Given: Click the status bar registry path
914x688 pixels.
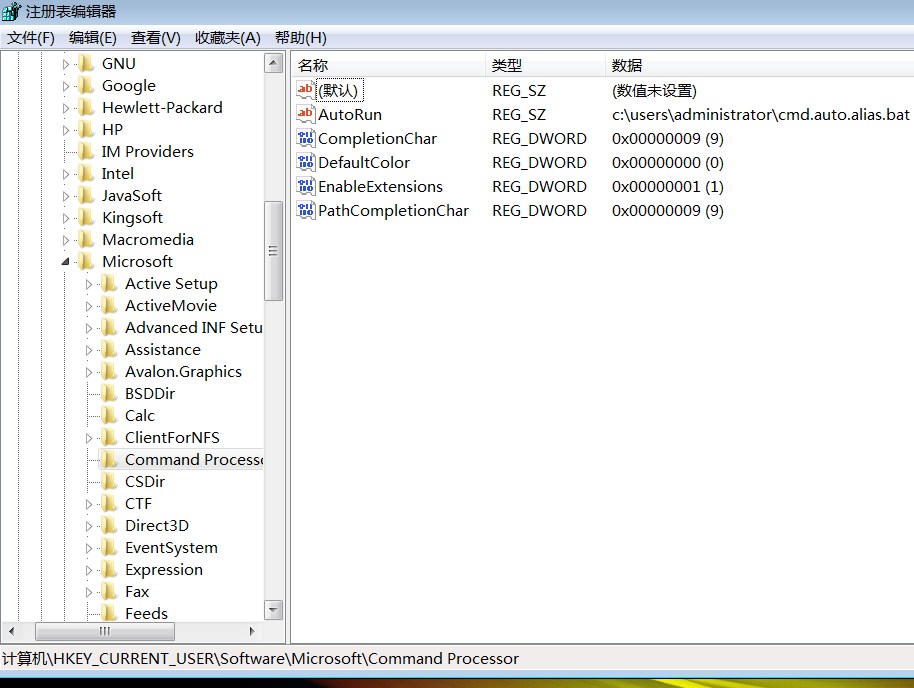Looking at the screenshot, I should pyautogui.click(x=260, y=659).
